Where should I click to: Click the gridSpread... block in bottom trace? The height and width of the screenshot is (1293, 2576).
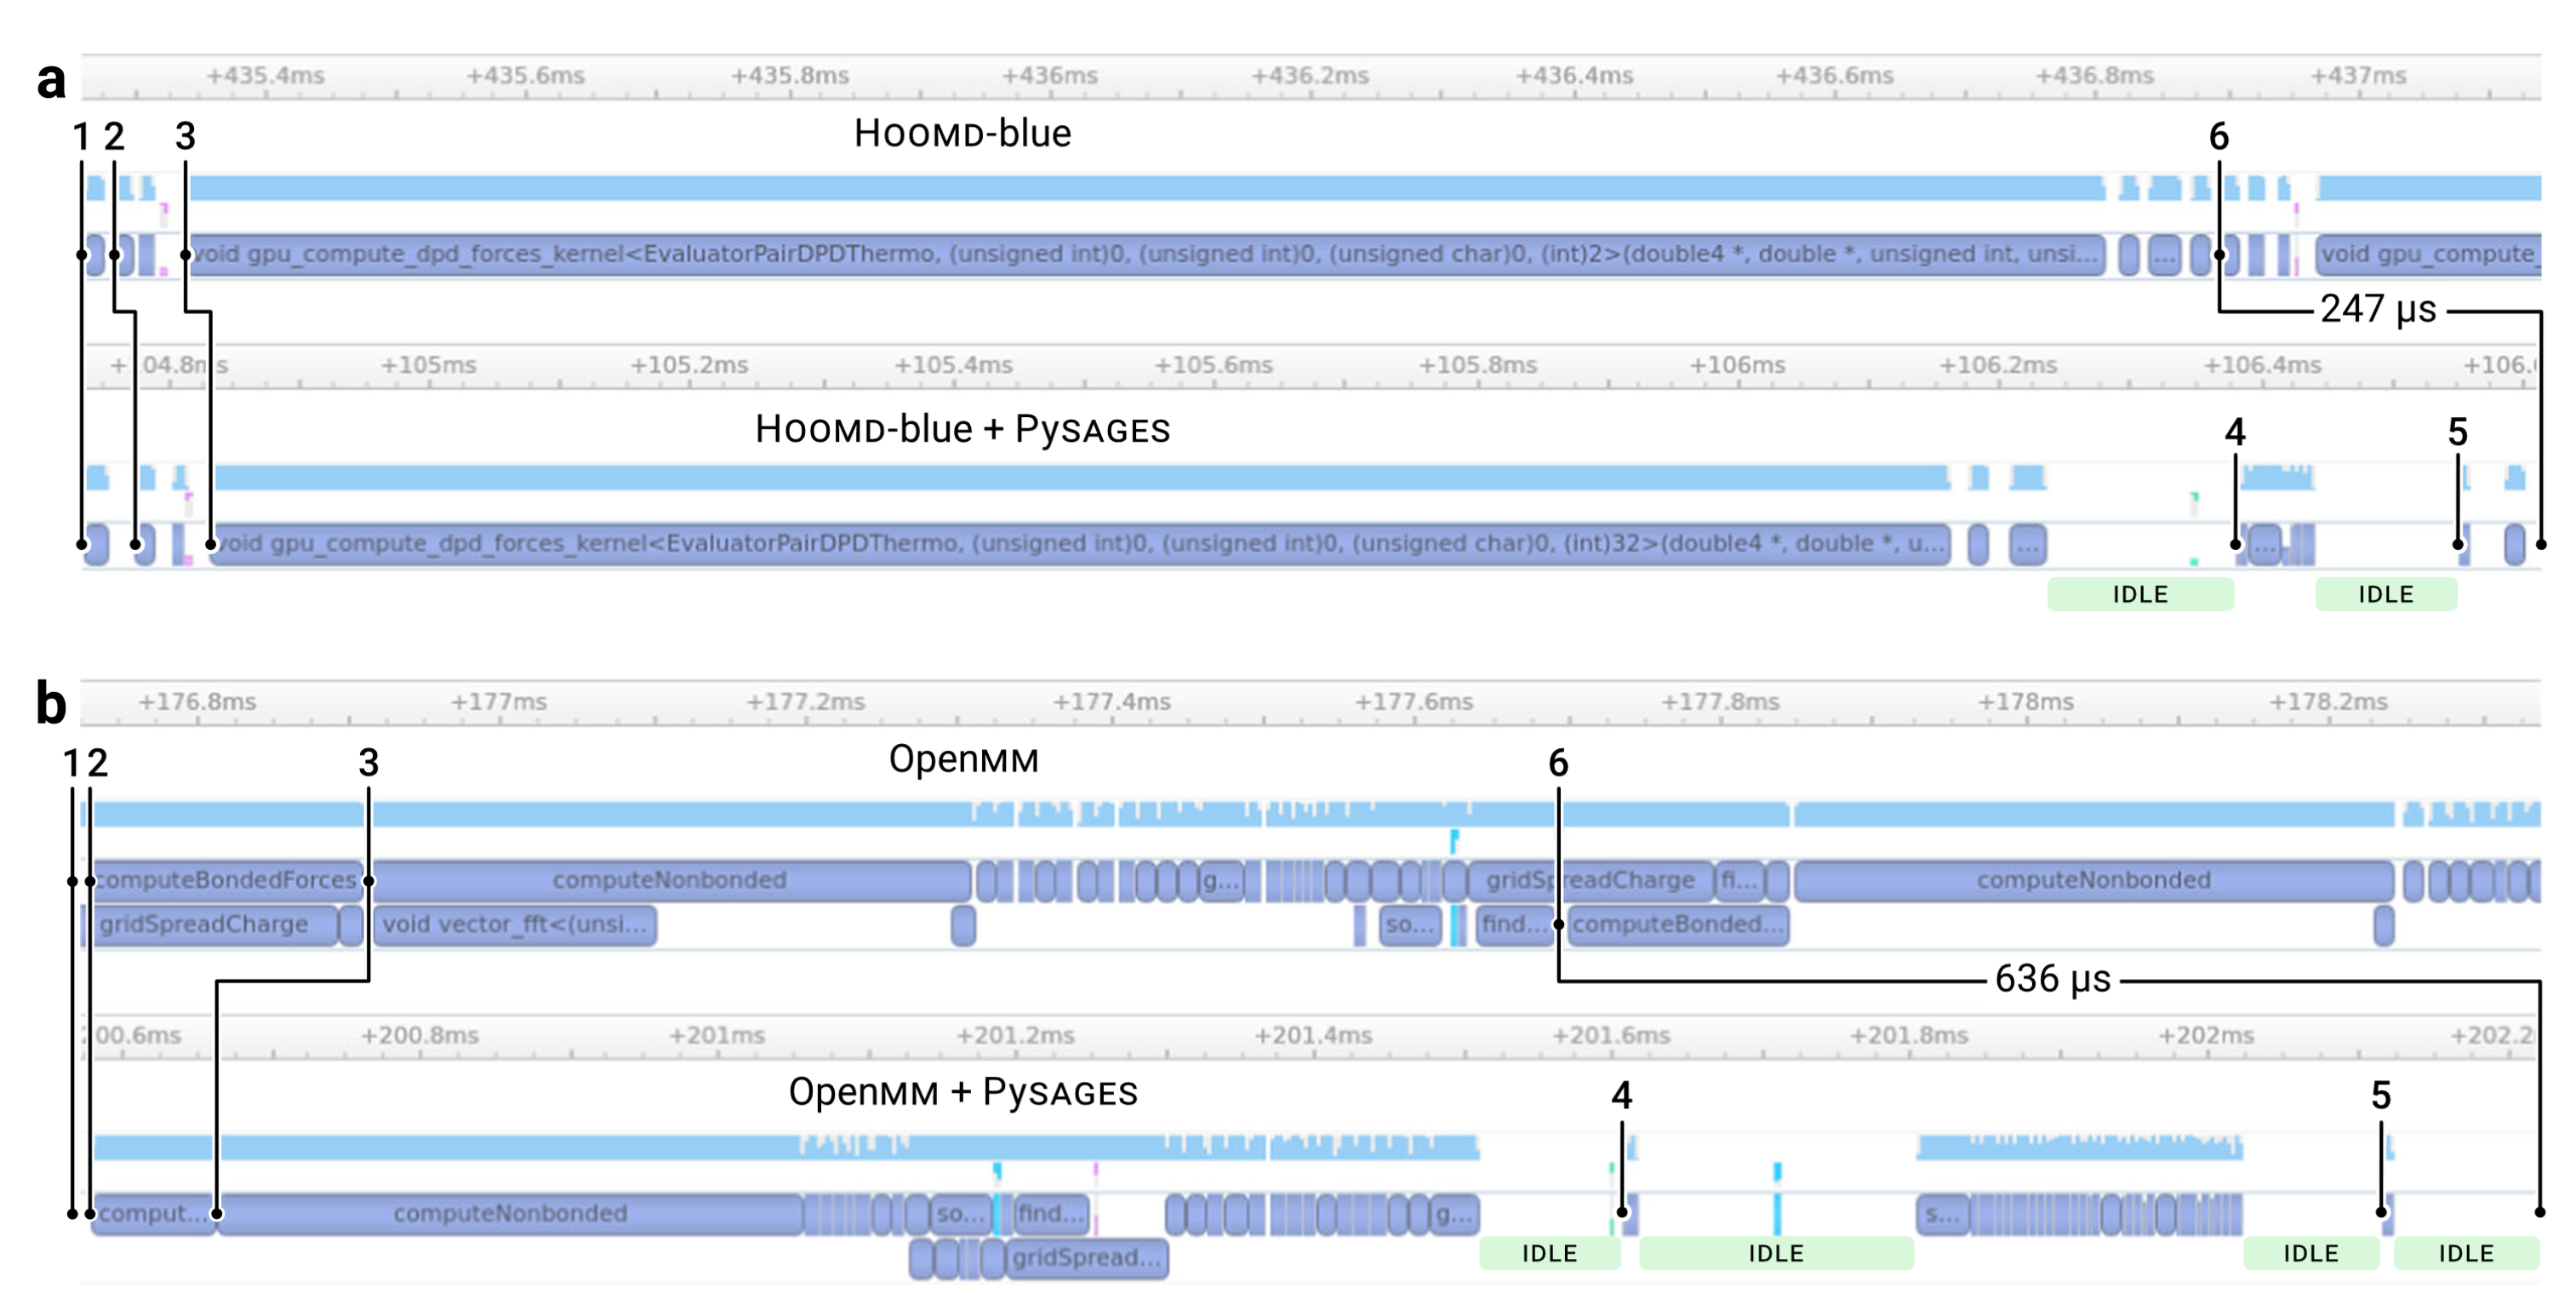[x=1086, y=1257]
